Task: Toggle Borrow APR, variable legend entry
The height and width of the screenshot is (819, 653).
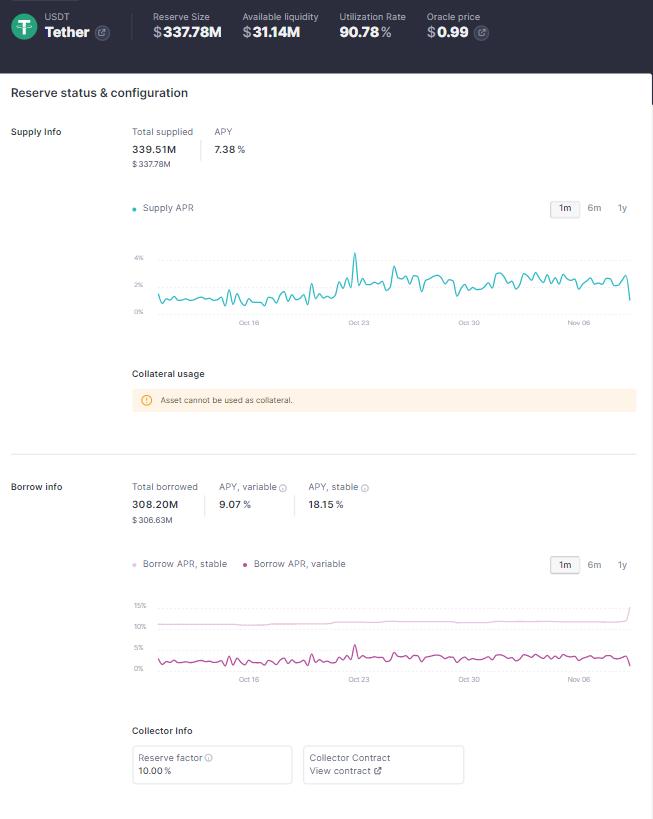Action: (x=298, y=564)
